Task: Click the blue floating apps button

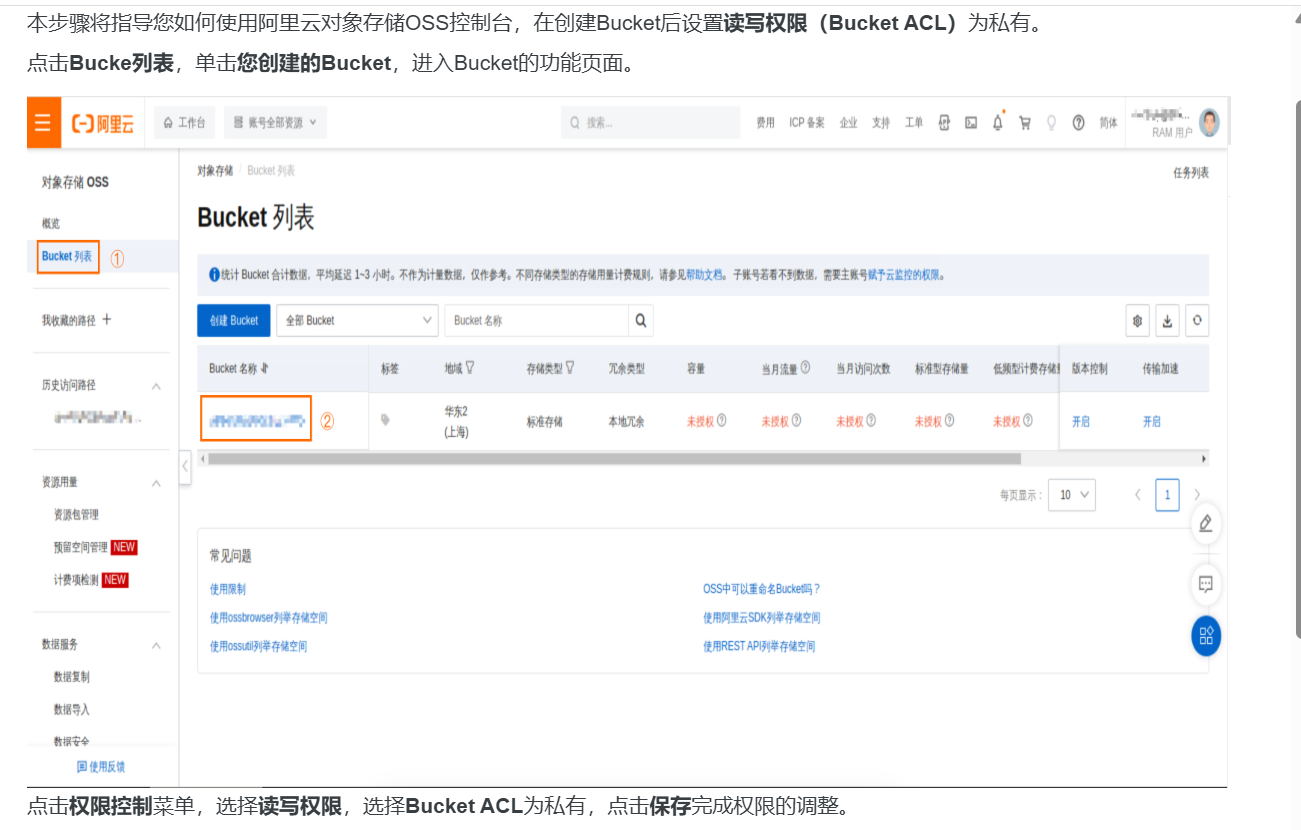Action: [1206, 636]
